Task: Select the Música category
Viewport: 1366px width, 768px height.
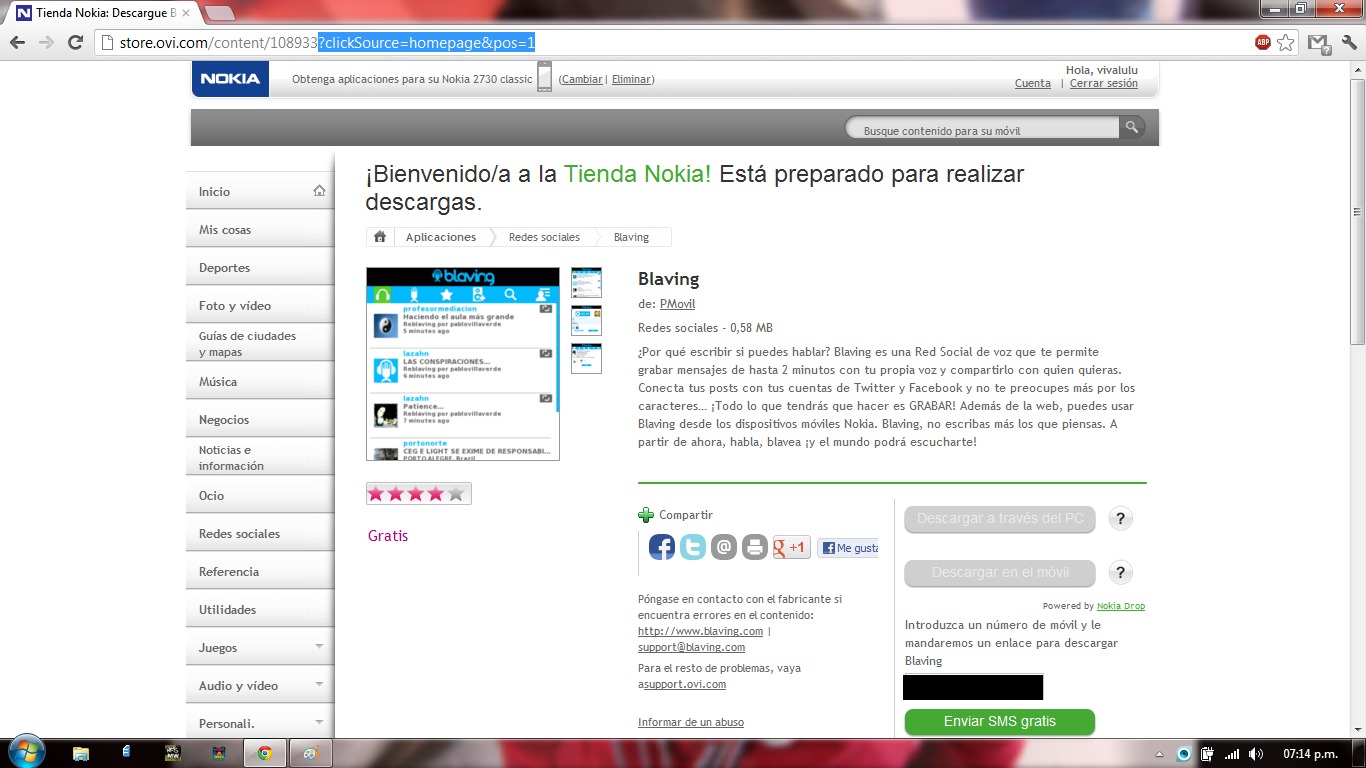Action: (x=260, y=381)
